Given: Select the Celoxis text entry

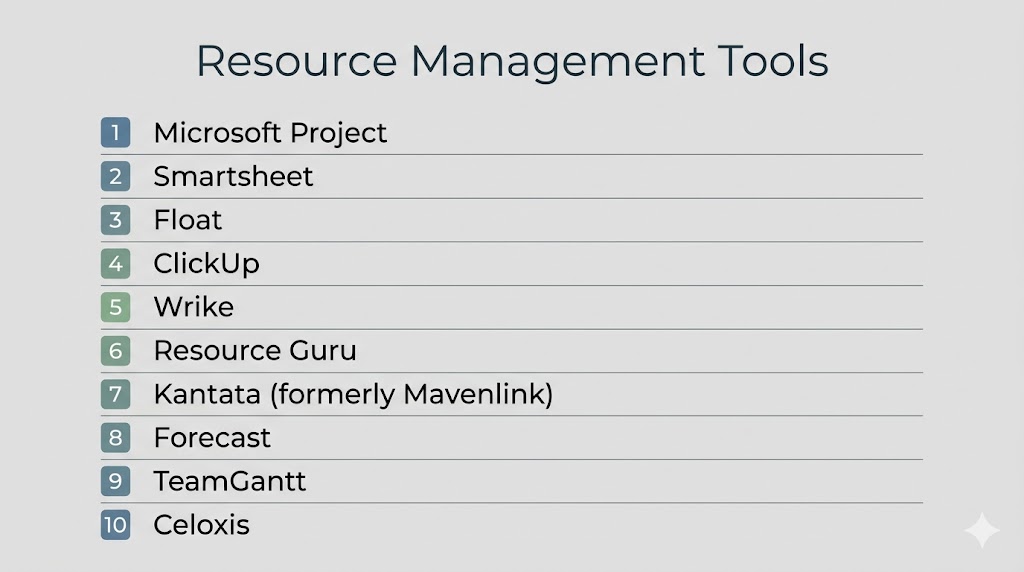Looking at the screenshot, I should [201, 525].
